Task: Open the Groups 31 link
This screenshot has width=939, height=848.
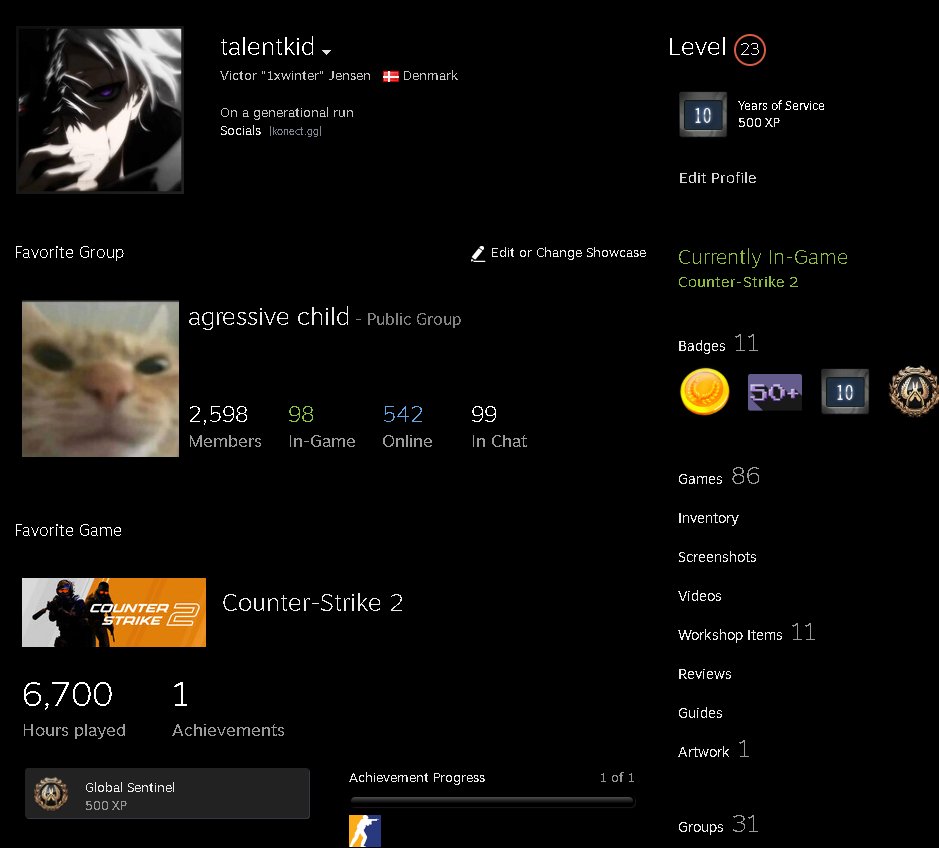Action: 718,825
